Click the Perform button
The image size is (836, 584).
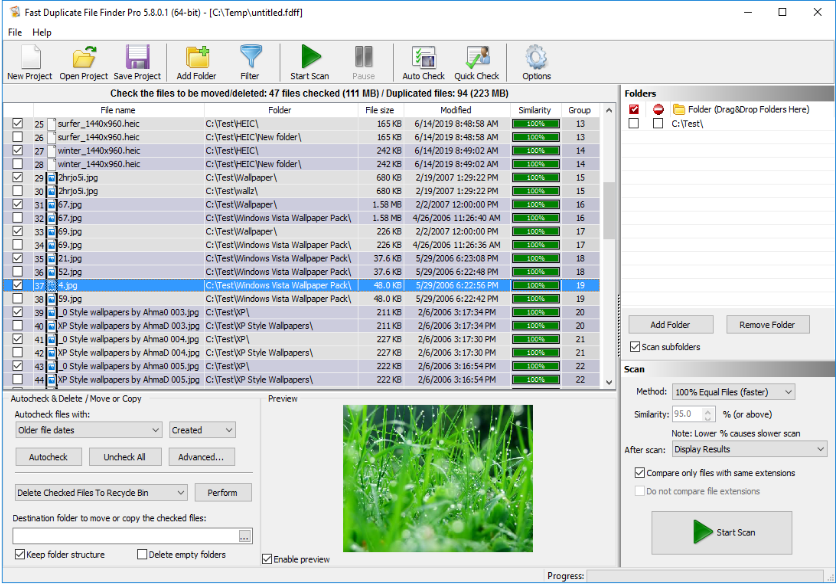223,493
